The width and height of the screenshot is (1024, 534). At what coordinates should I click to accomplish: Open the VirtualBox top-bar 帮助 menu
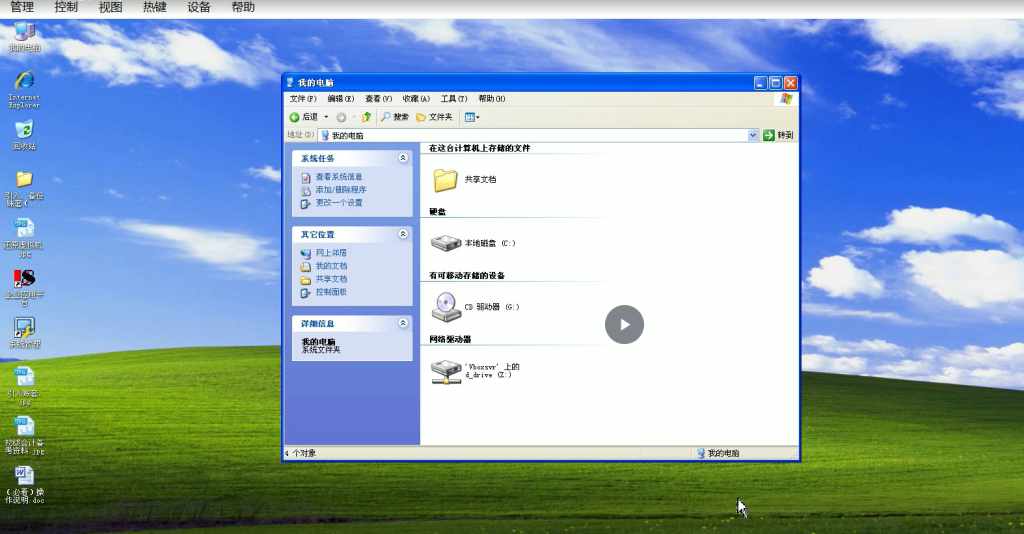pos(243,7)
